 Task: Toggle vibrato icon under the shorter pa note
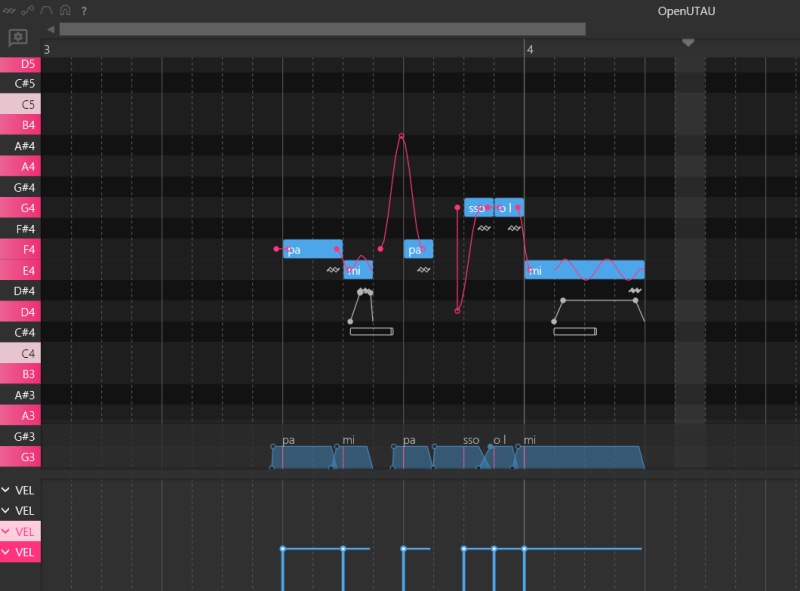pos(423,269)
